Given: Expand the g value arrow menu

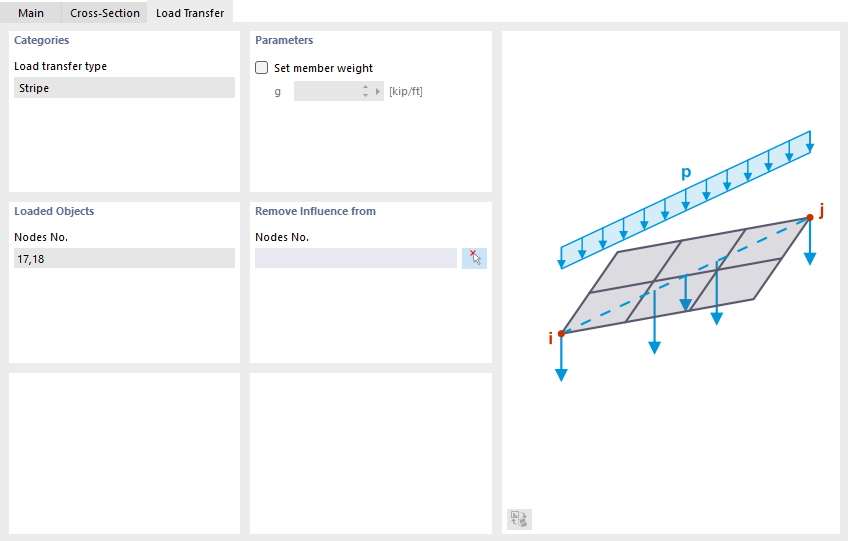Looking at the screenshot, I should click(378, 92).
